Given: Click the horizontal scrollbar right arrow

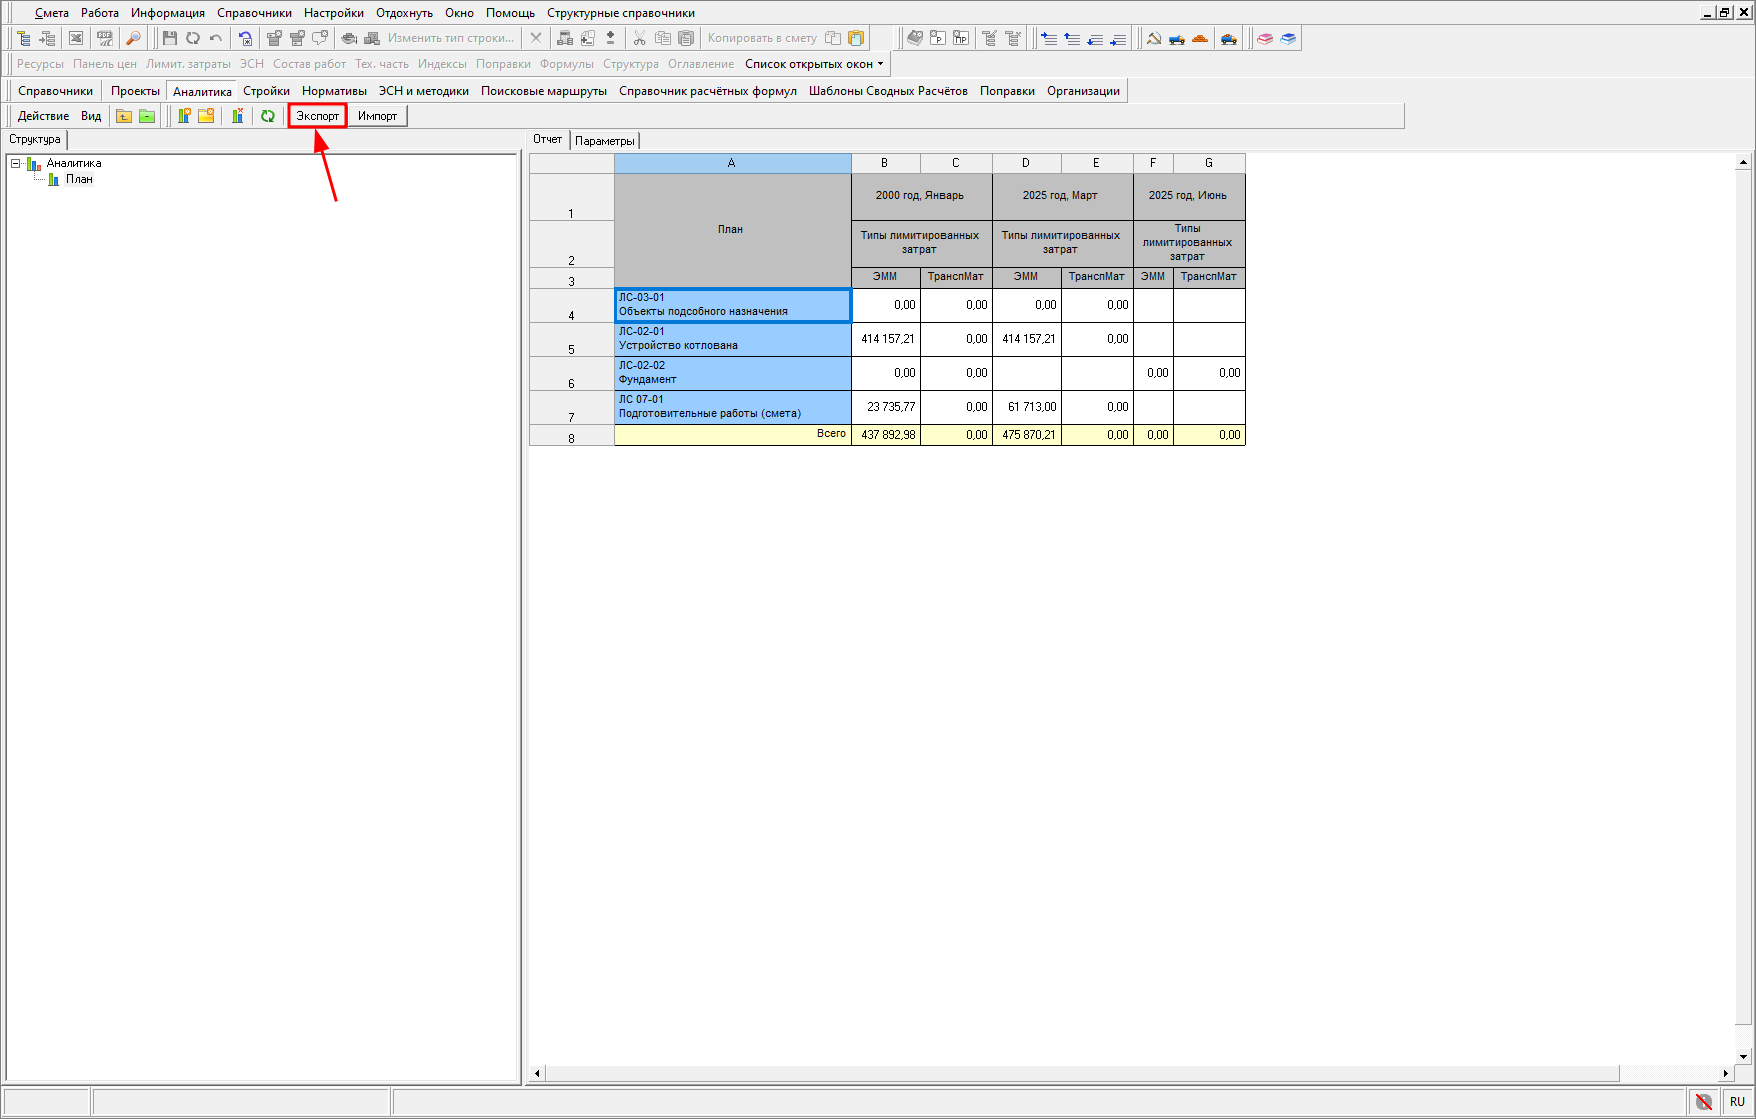Looking at the screenshot, I should [x=1725, y=1073].
